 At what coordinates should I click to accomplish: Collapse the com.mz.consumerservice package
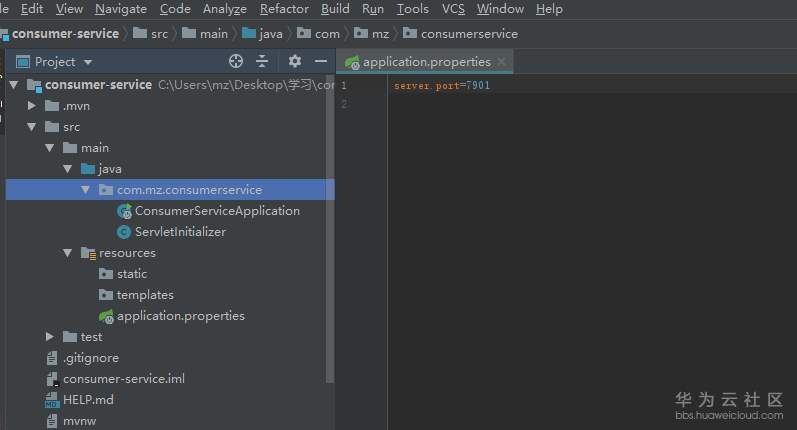tap(85, 190)
